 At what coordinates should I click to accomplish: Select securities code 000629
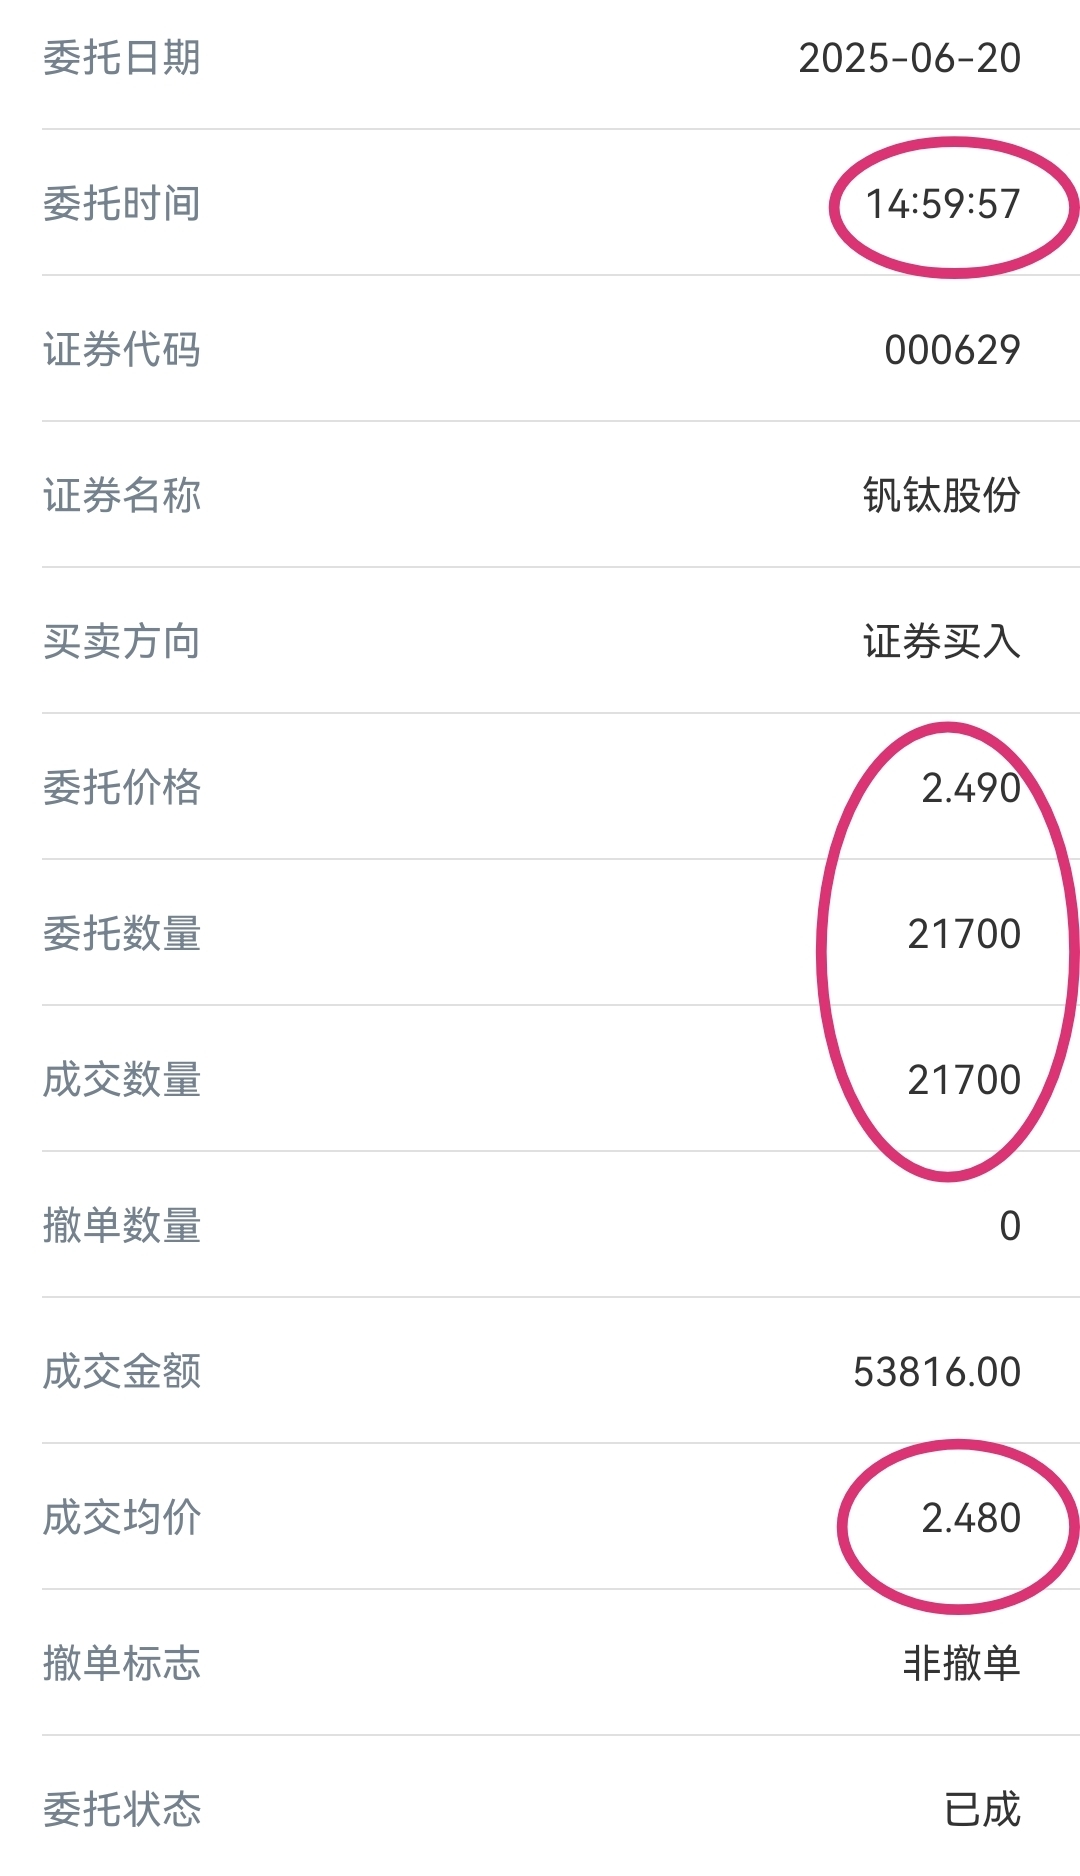click(x=953, y=350)
